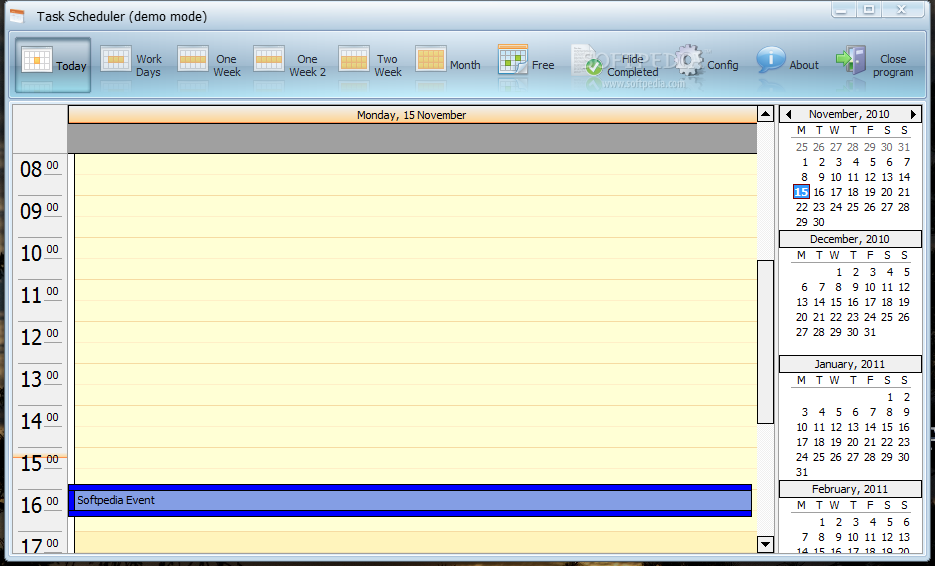
Task: Go to next month in mini calendar
Action: click(x=913, y=115)
